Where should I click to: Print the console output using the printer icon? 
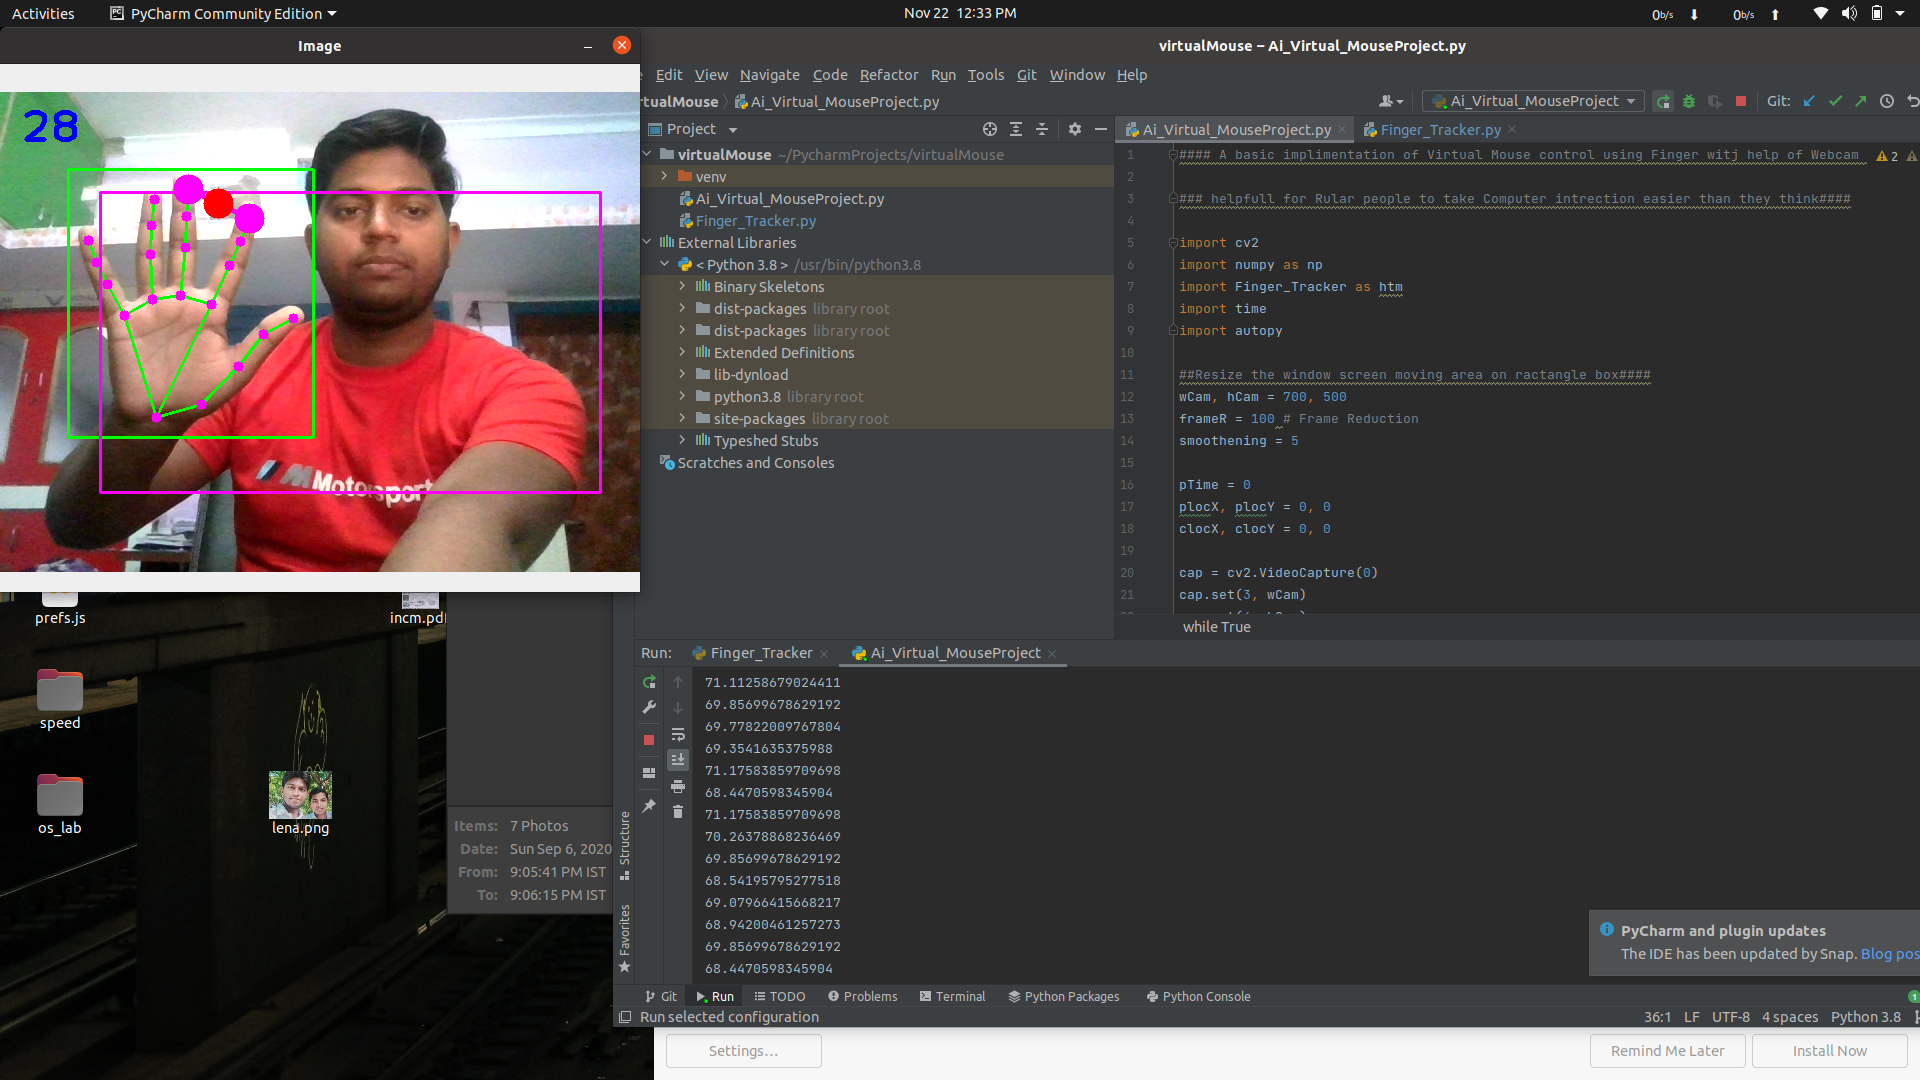tap(678, 786)
